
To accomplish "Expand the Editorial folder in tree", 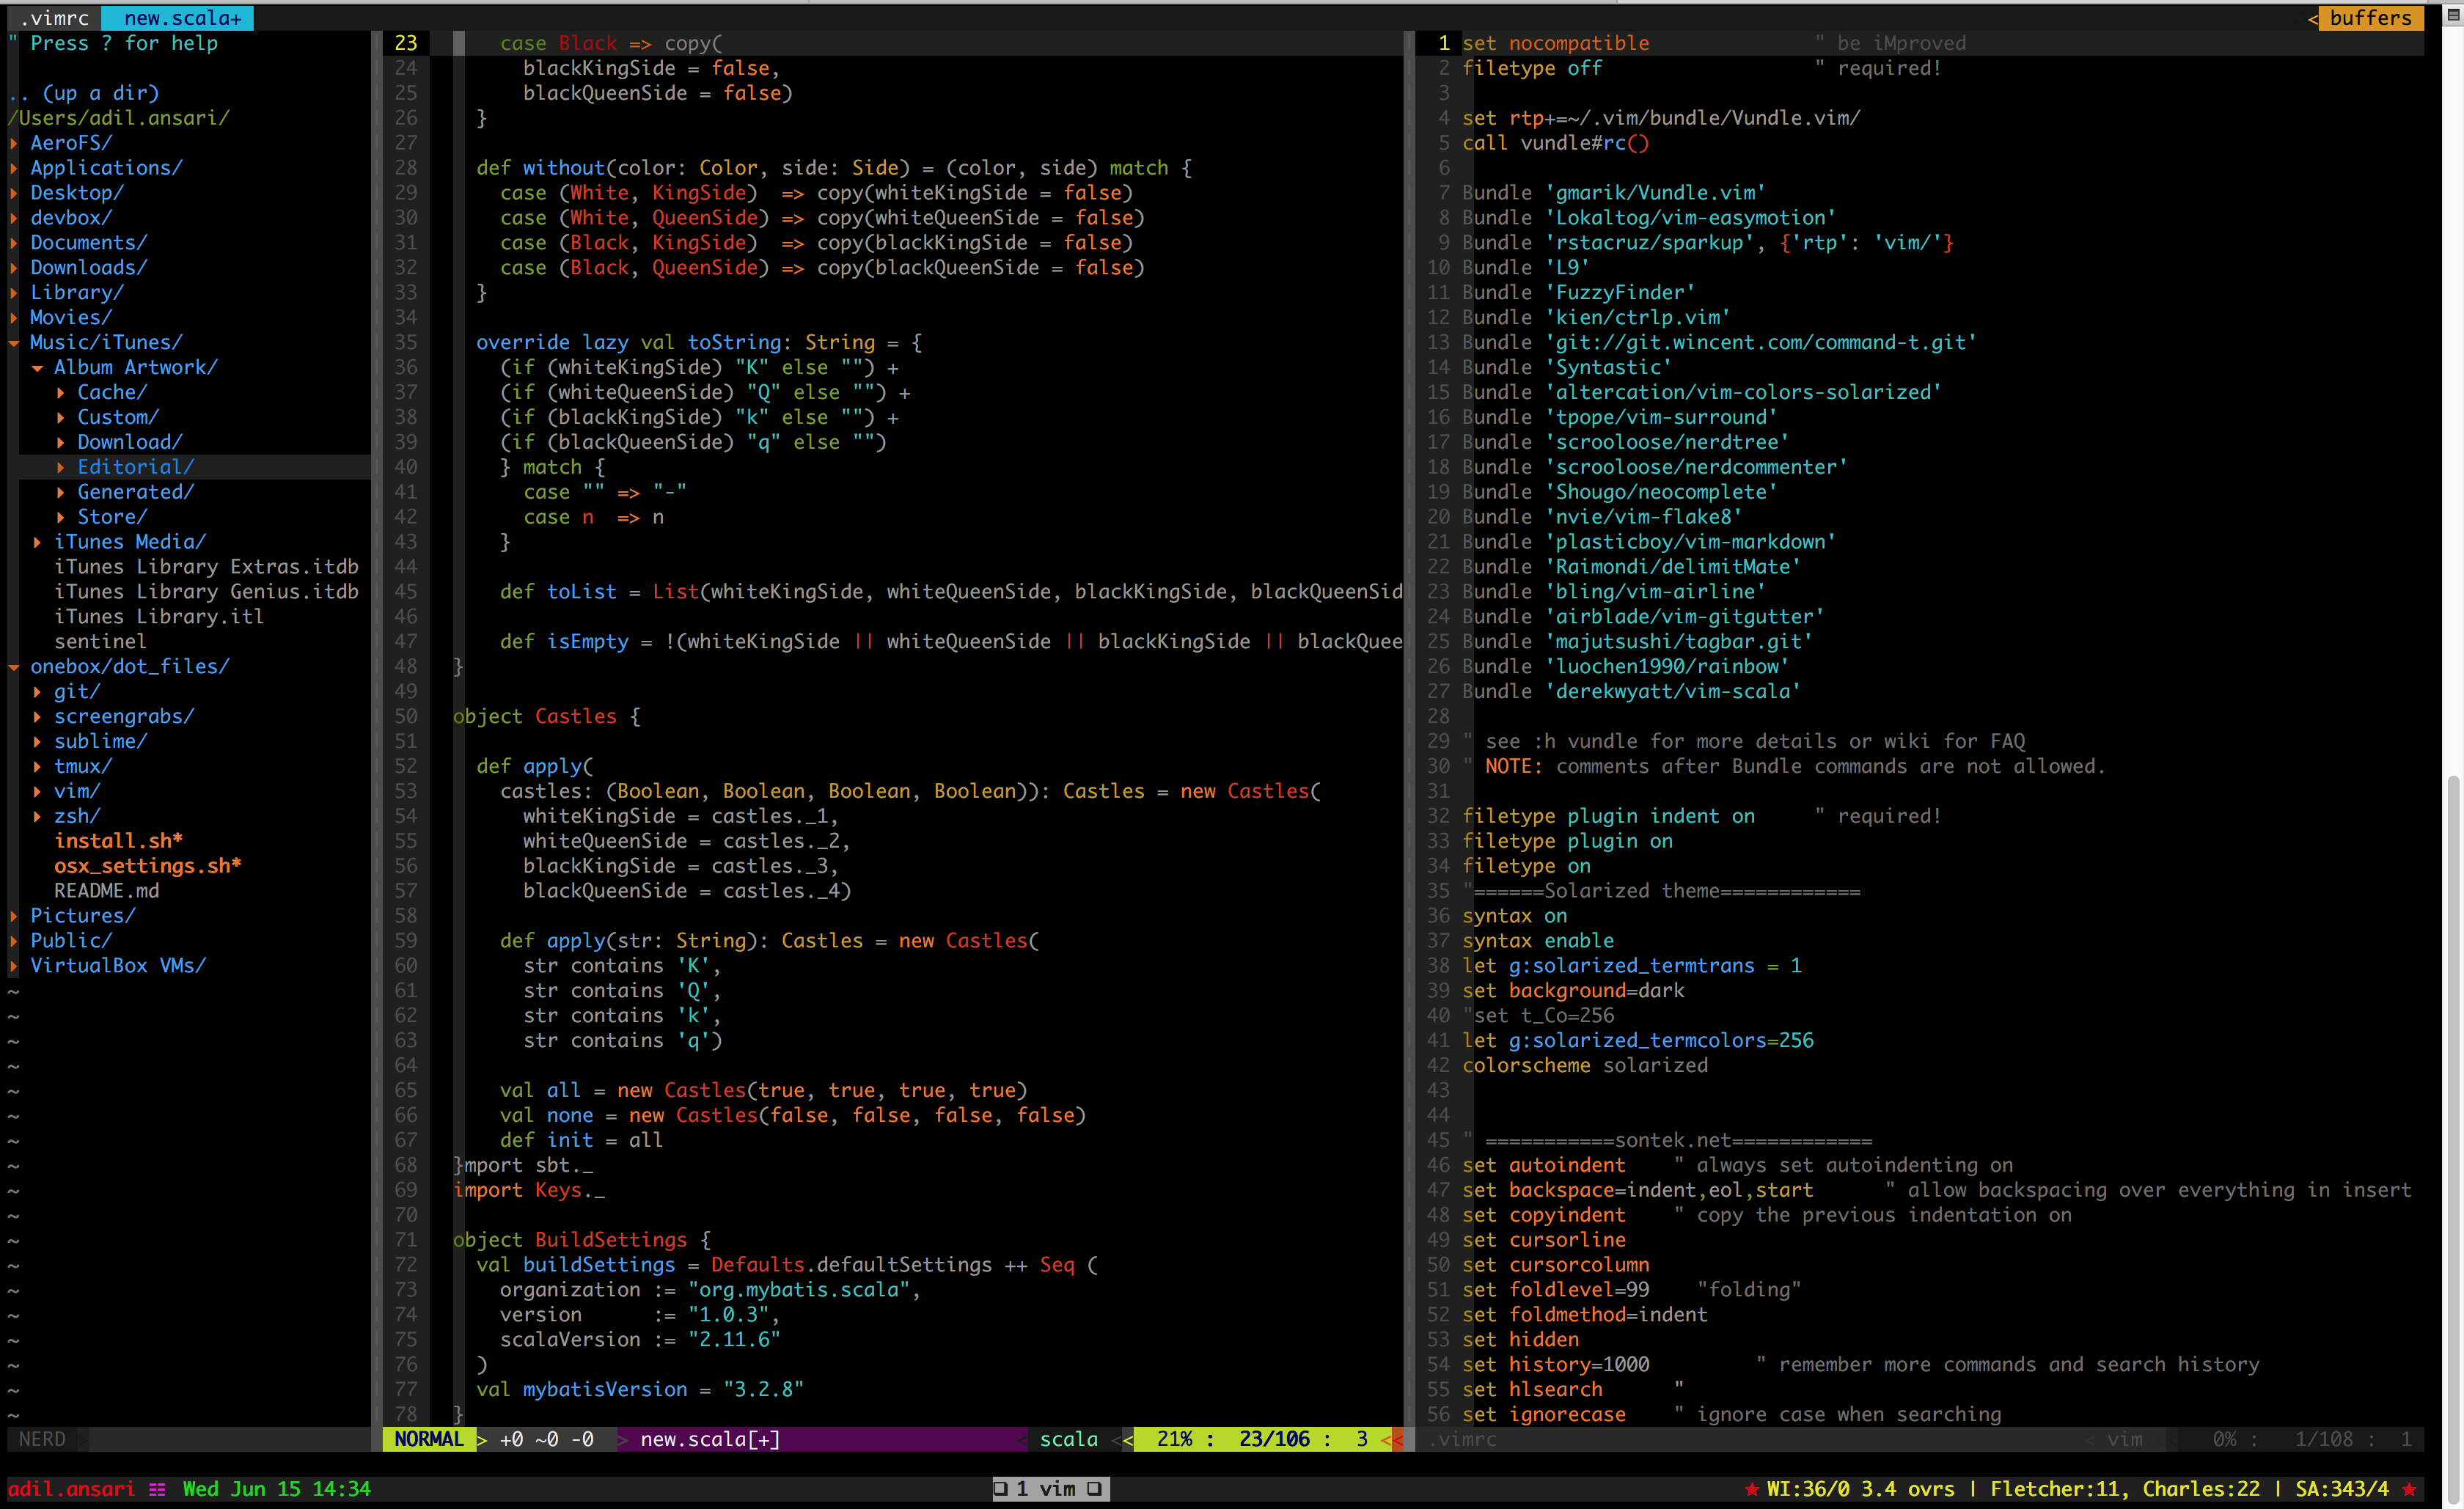I will [x=61, y=467].
